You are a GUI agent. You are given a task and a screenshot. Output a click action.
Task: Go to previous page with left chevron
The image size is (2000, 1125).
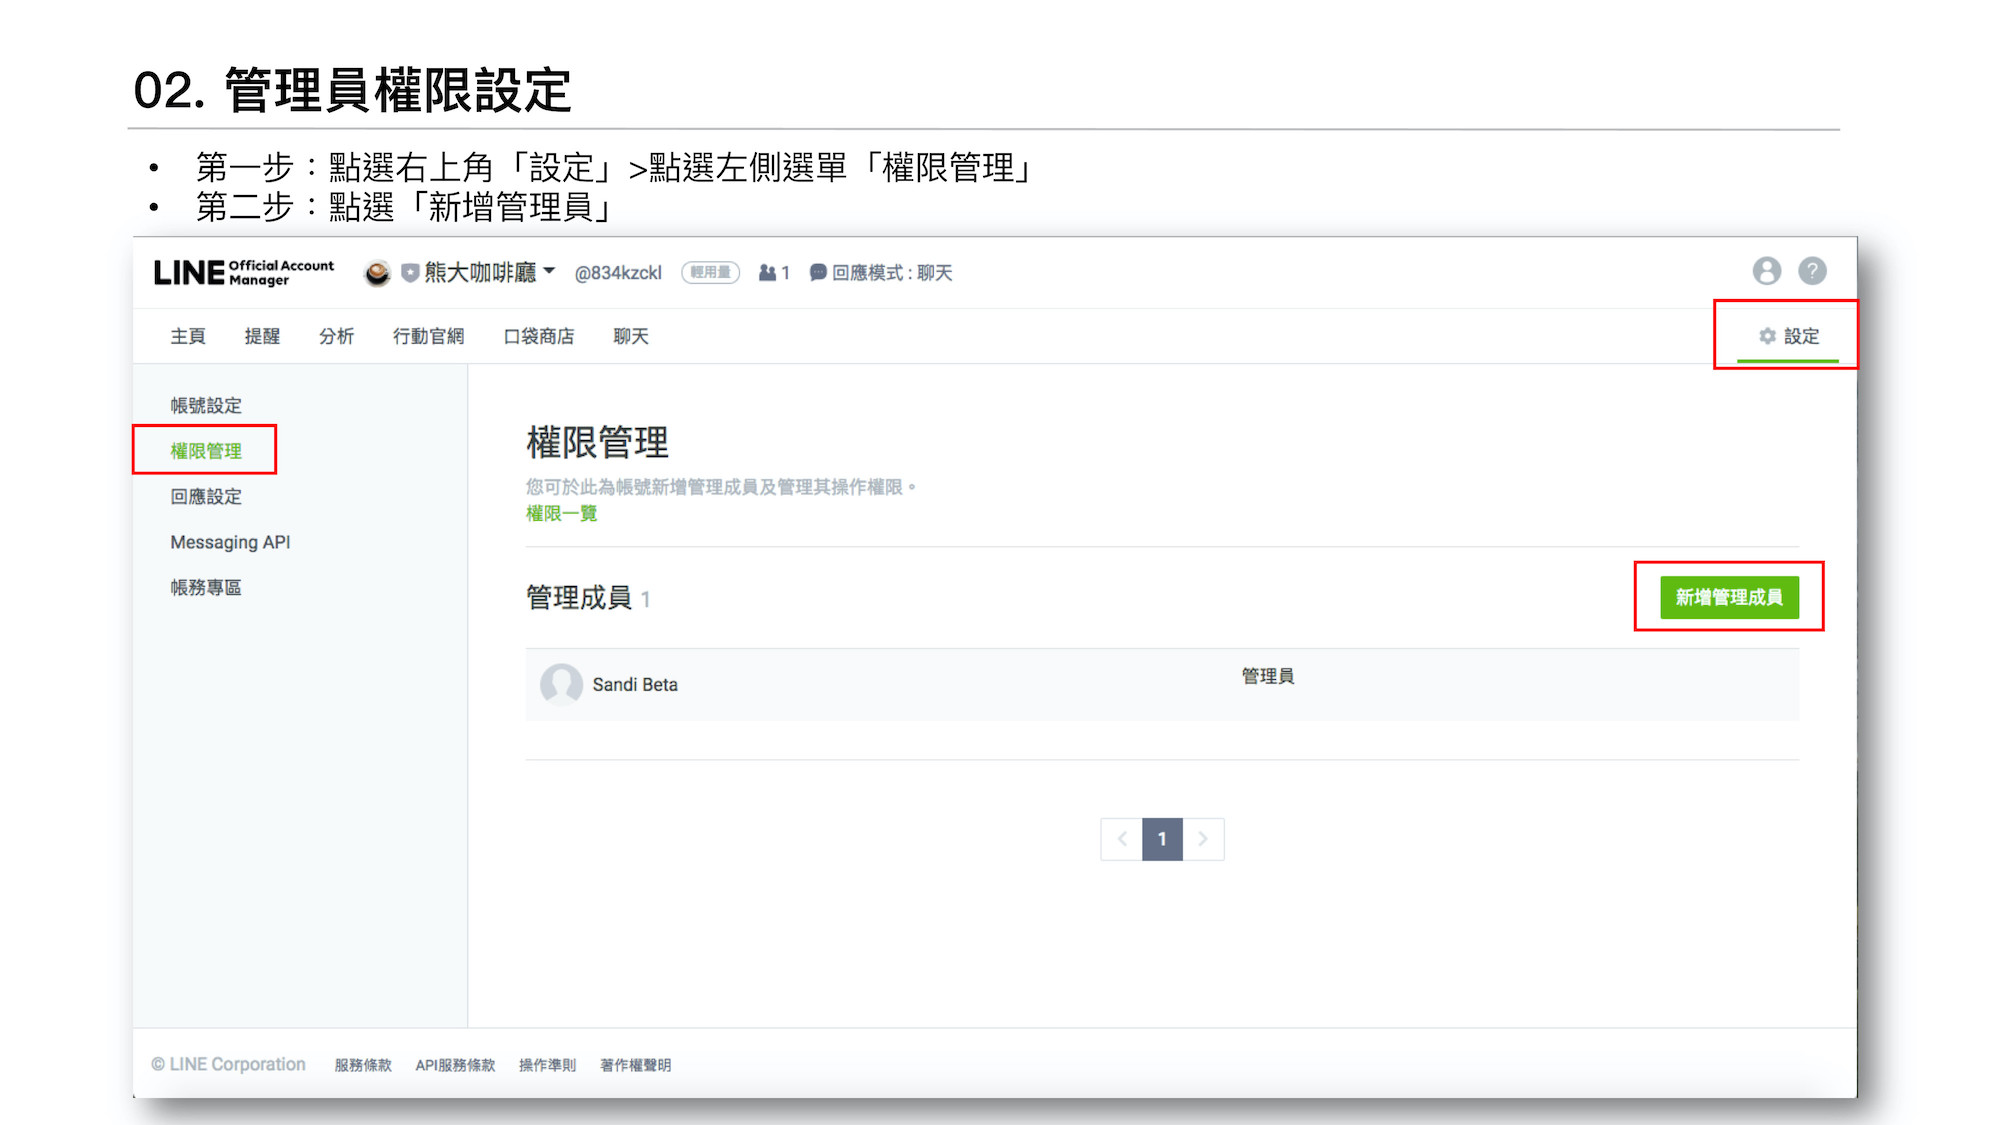coord(1122,839)
